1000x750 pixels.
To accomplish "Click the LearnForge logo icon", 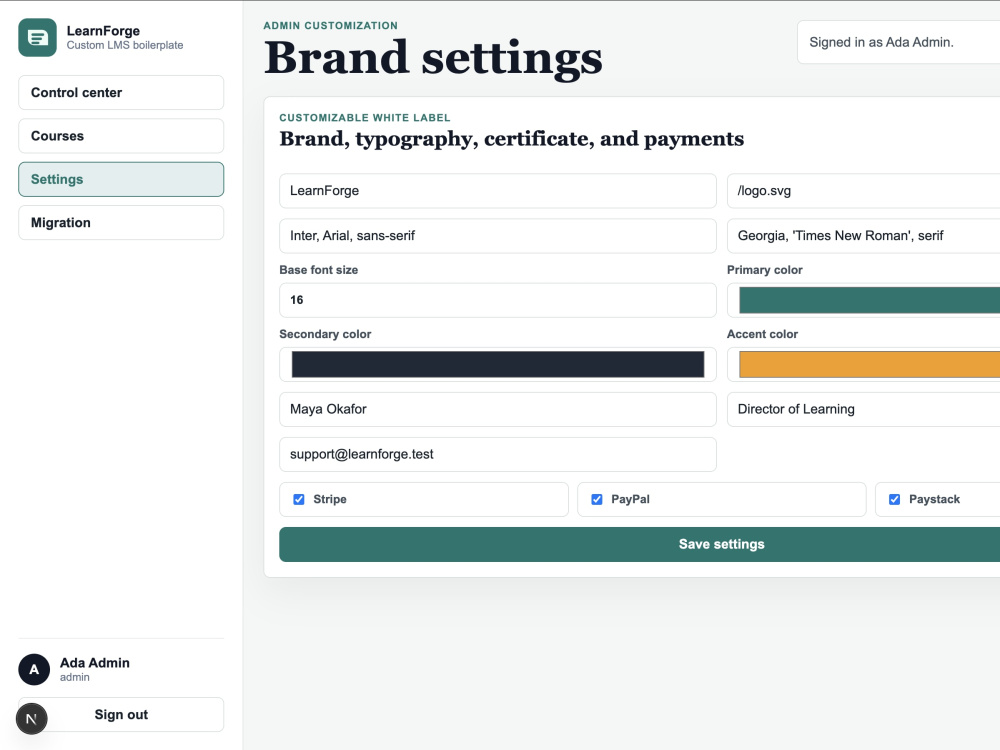I will pos(38,38).
